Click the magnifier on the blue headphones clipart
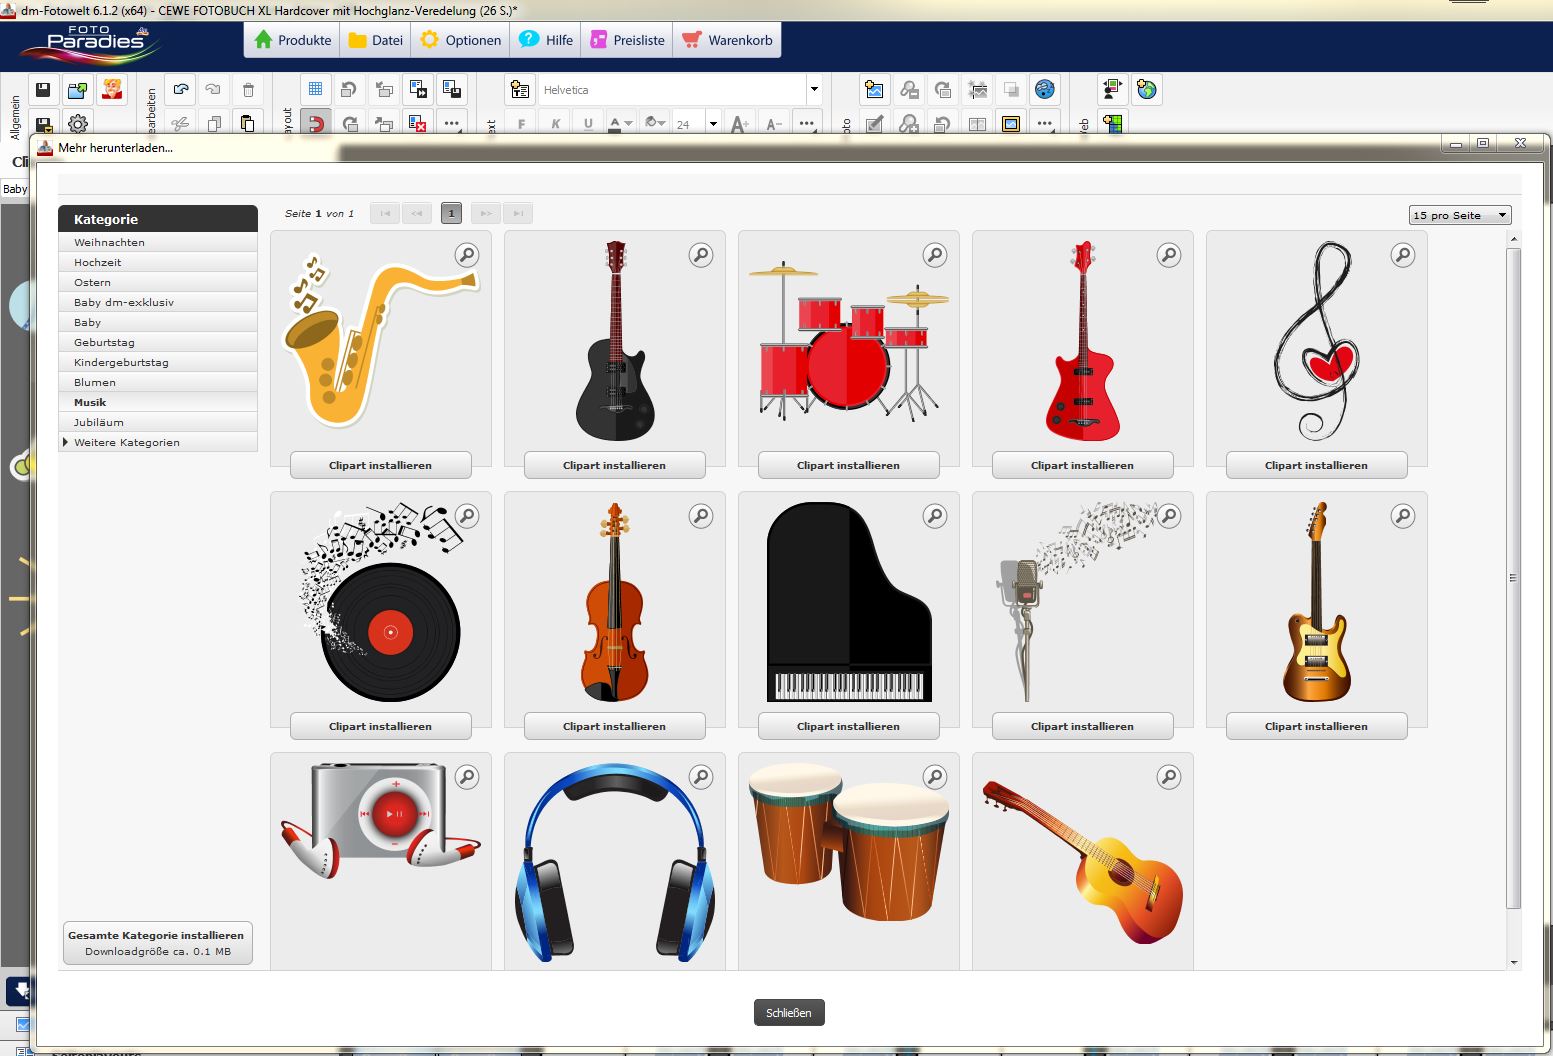This screenshot has height=1056, width=1553. coord(701,777)
